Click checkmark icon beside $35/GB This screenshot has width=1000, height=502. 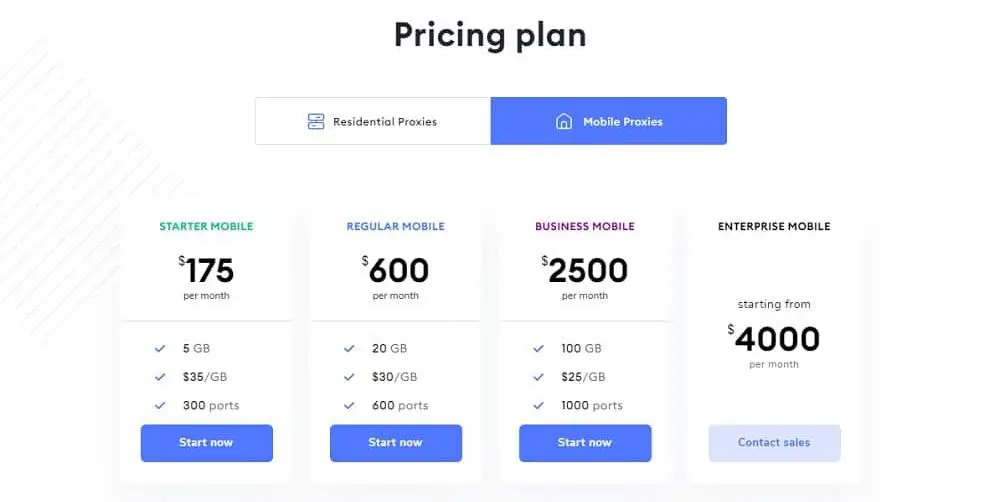(x=160, y=377)
